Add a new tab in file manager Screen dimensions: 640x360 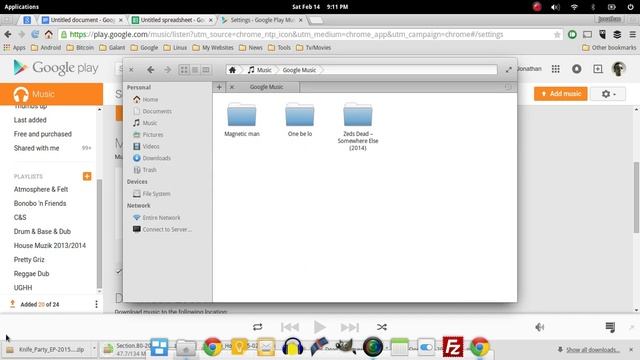click(219, 87)
